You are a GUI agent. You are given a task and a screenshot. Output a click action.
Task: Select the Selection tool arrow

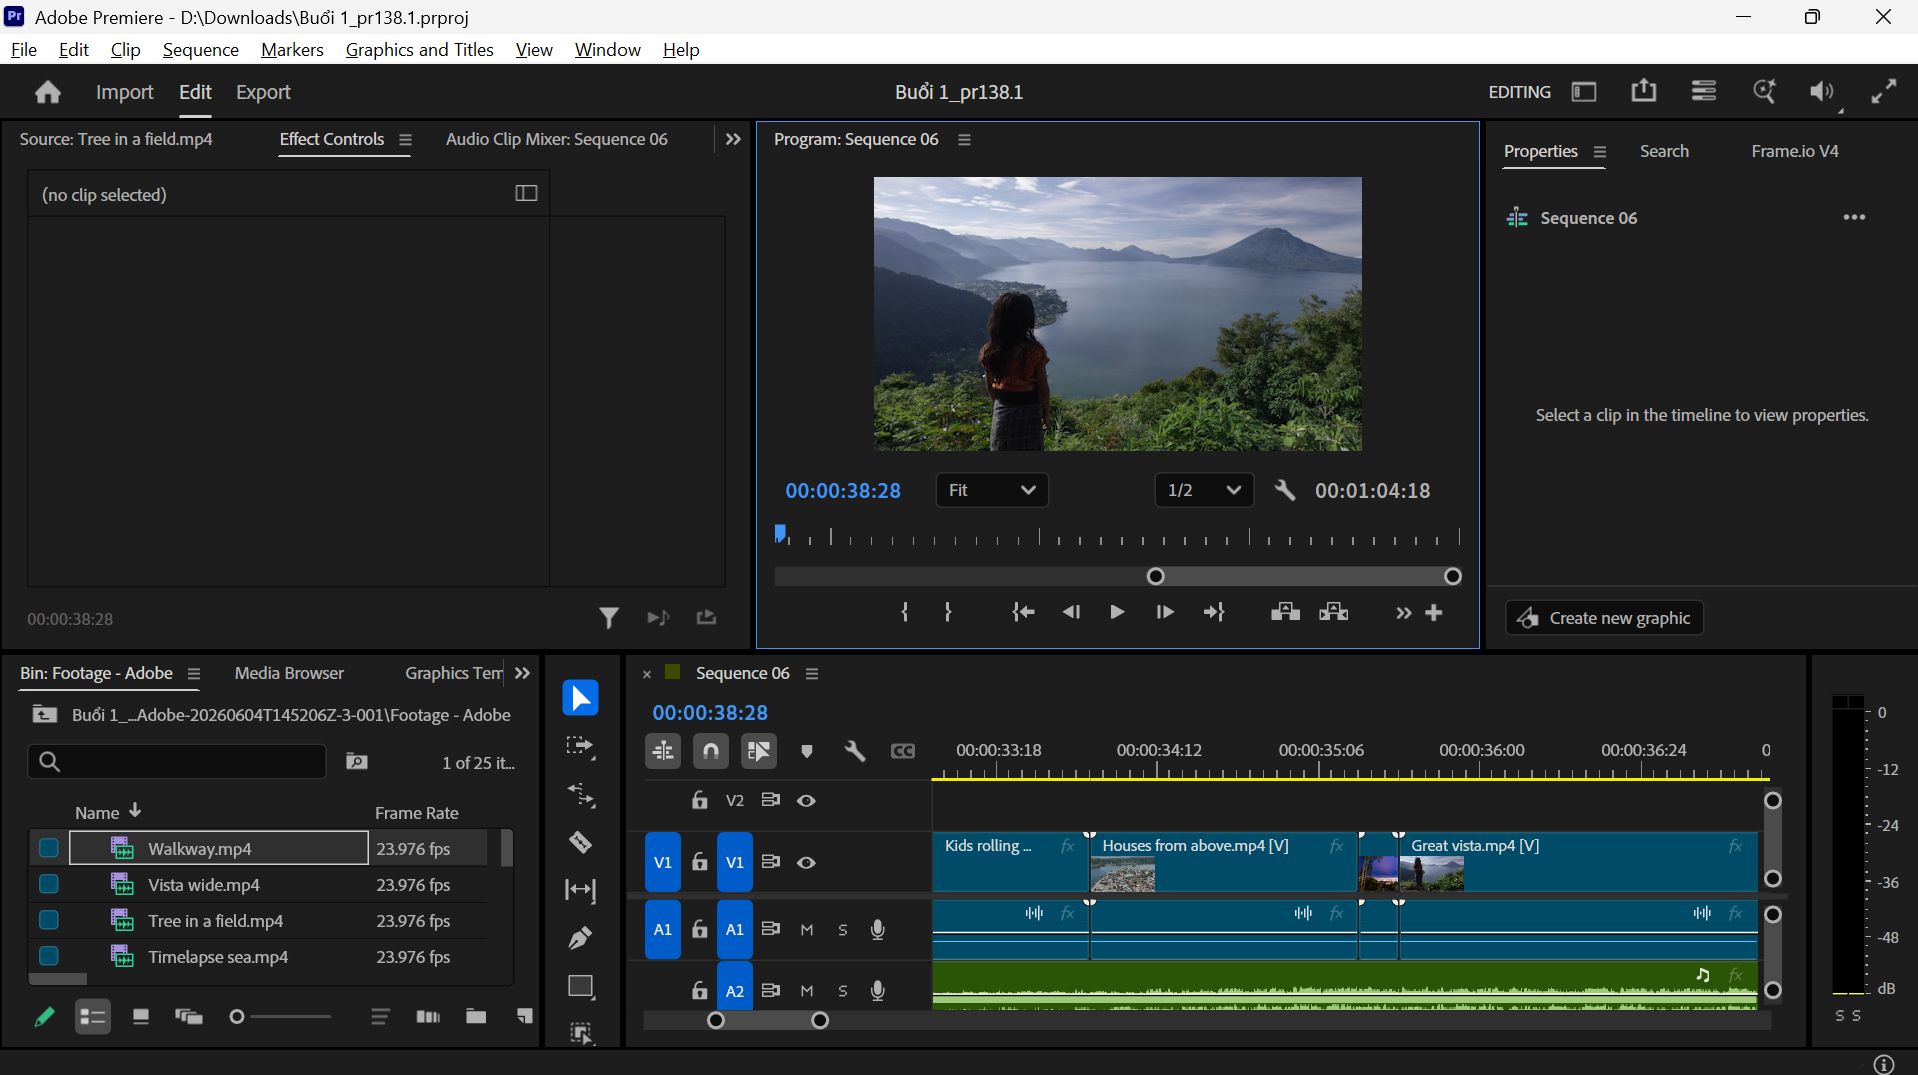coord(580,697)
